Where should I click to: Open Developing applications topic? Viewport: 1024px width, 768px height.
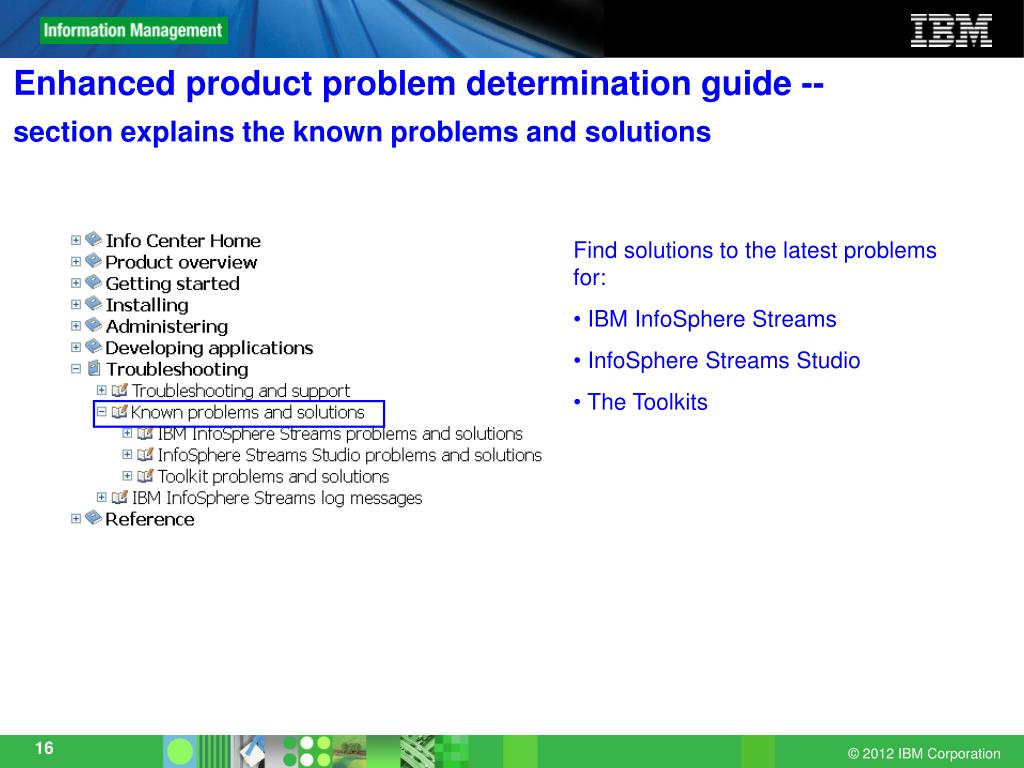click(x=209, y=348)
